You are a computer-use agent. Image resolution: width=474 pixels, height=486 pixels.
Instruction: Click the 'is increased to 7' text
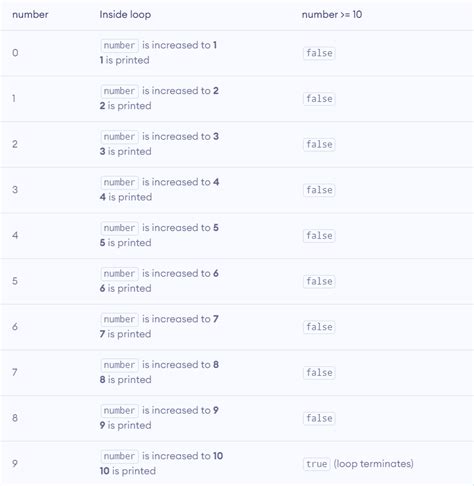click(x=180, y=319)
